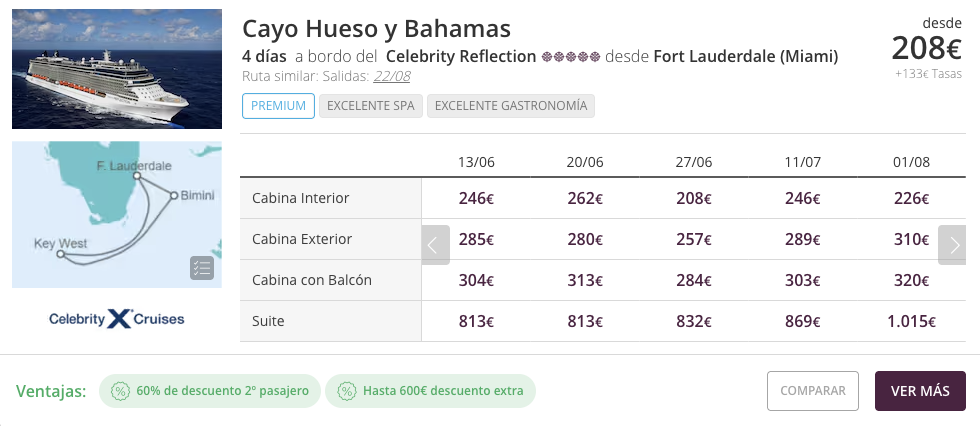
Task: Show previous departure dates with left arrow
Action: pos(436,245)
